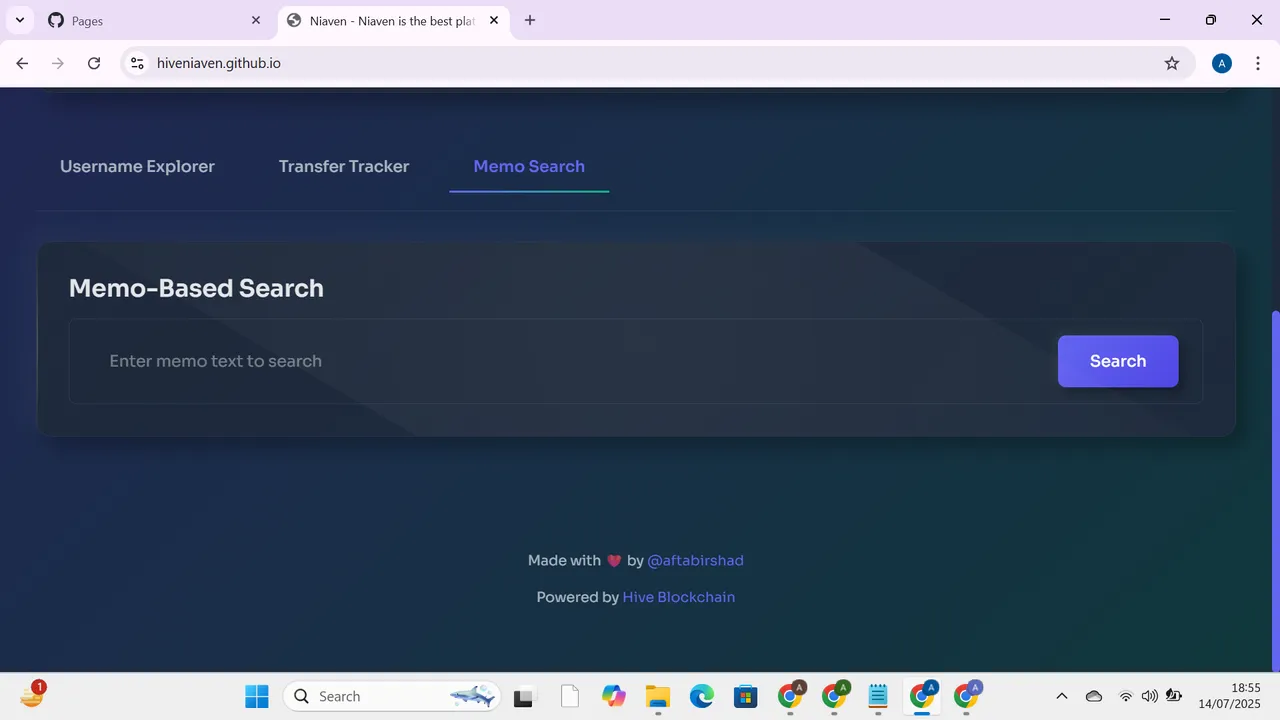The image size is (1280, 720).
Task: Minimize the Chrome window
Action: click(x=1165, y=20)
